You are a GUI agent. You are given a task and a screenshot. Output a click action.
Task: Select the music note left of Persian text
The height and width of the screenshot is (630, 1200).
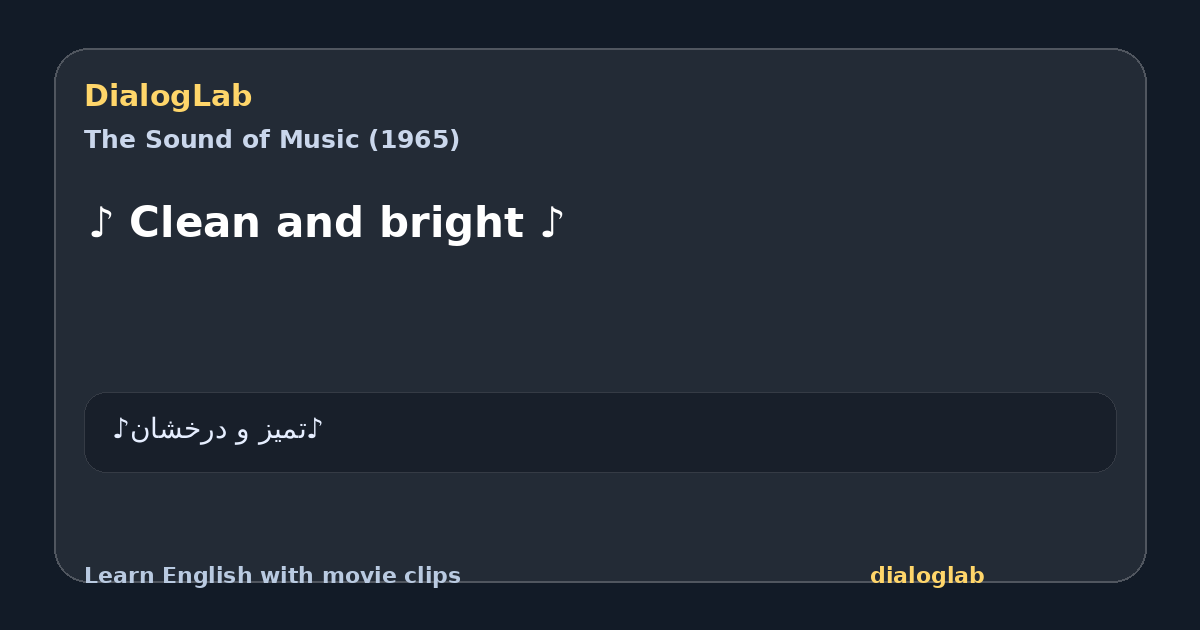click(121, 430)
